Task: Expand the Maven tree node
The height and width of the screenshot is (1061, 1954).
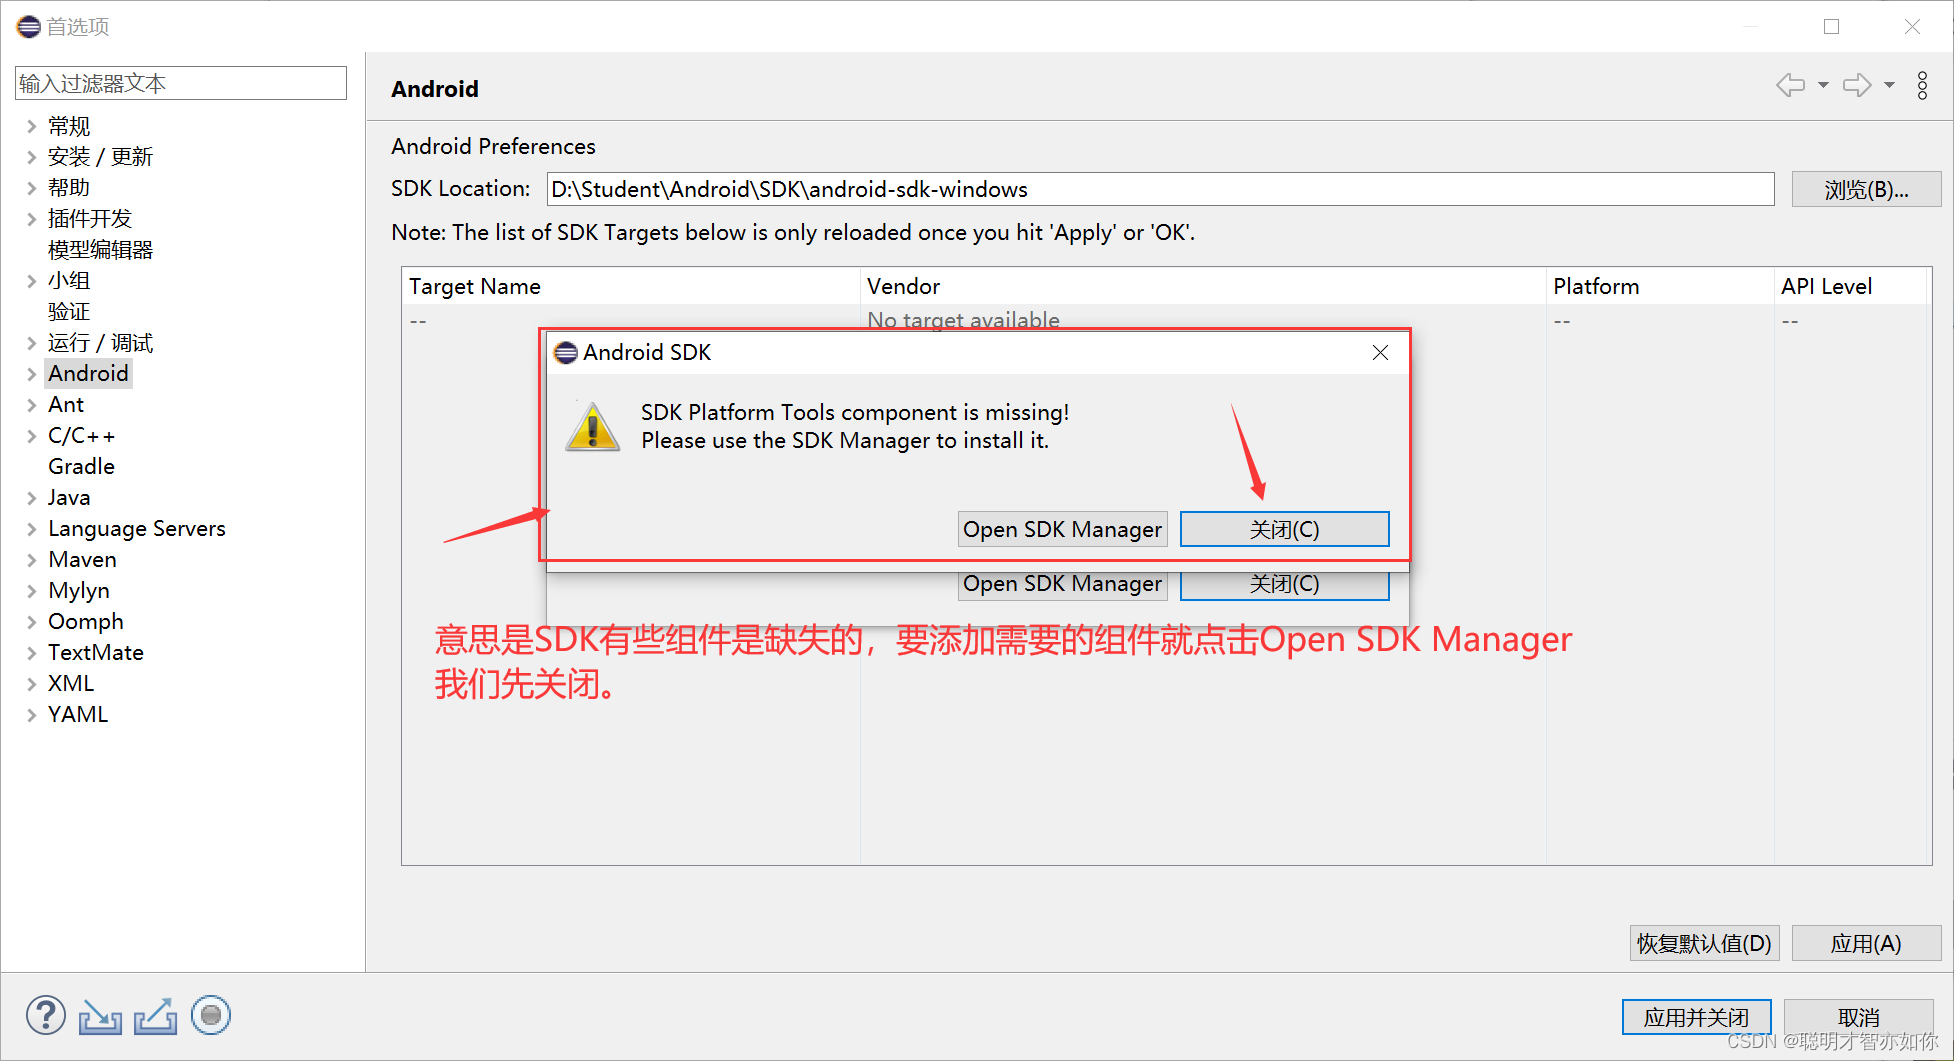Action: [31, 560]
